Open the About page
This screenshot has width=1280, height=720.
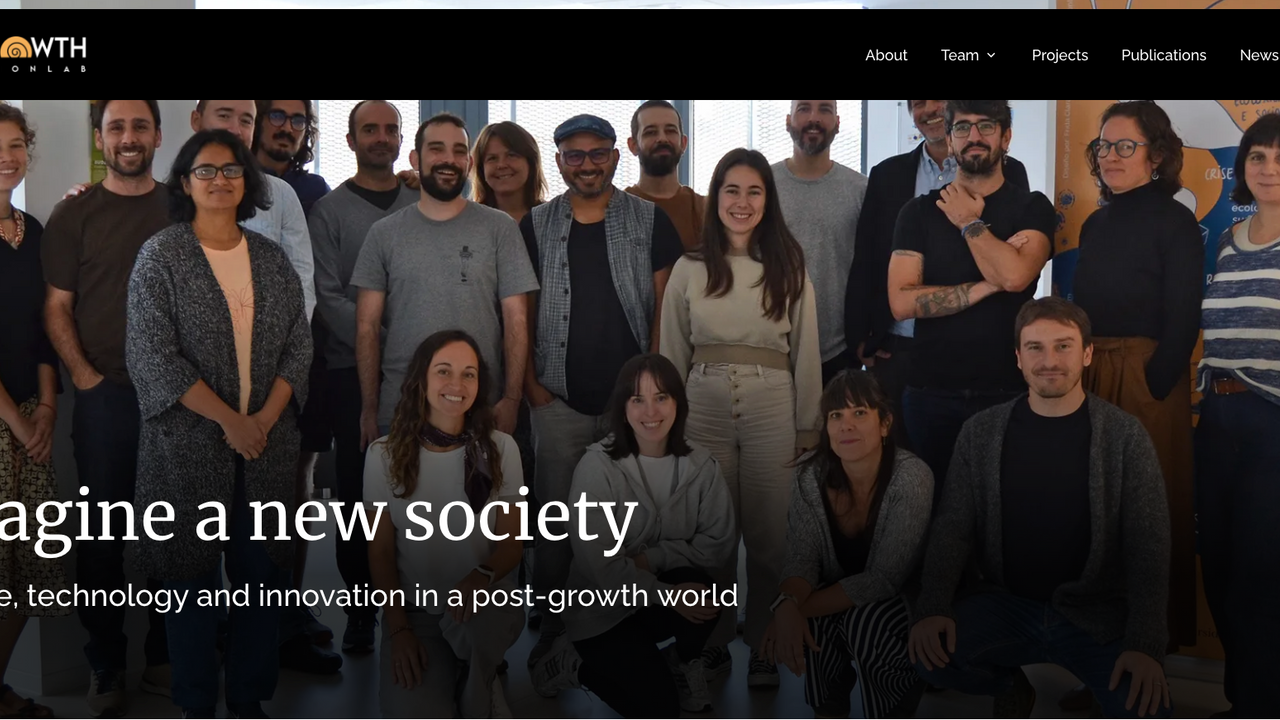(886, 55)
